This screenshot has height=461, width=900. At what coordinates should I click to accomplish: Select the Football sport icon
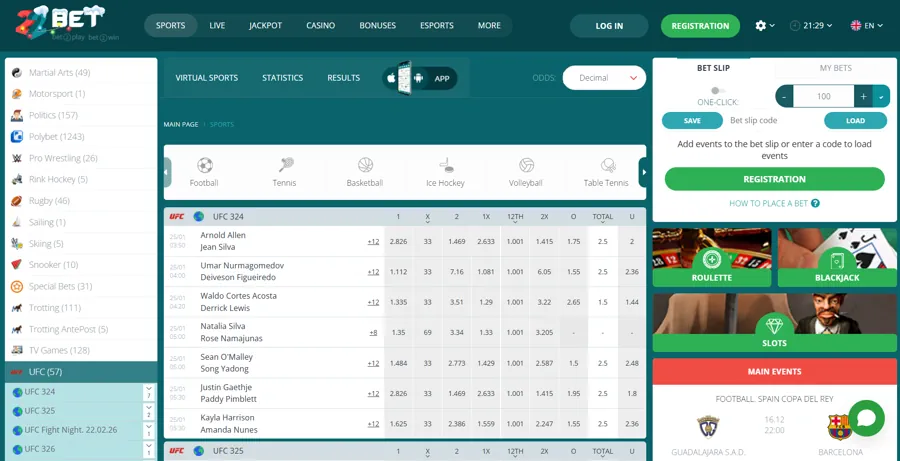click(204, 166)
